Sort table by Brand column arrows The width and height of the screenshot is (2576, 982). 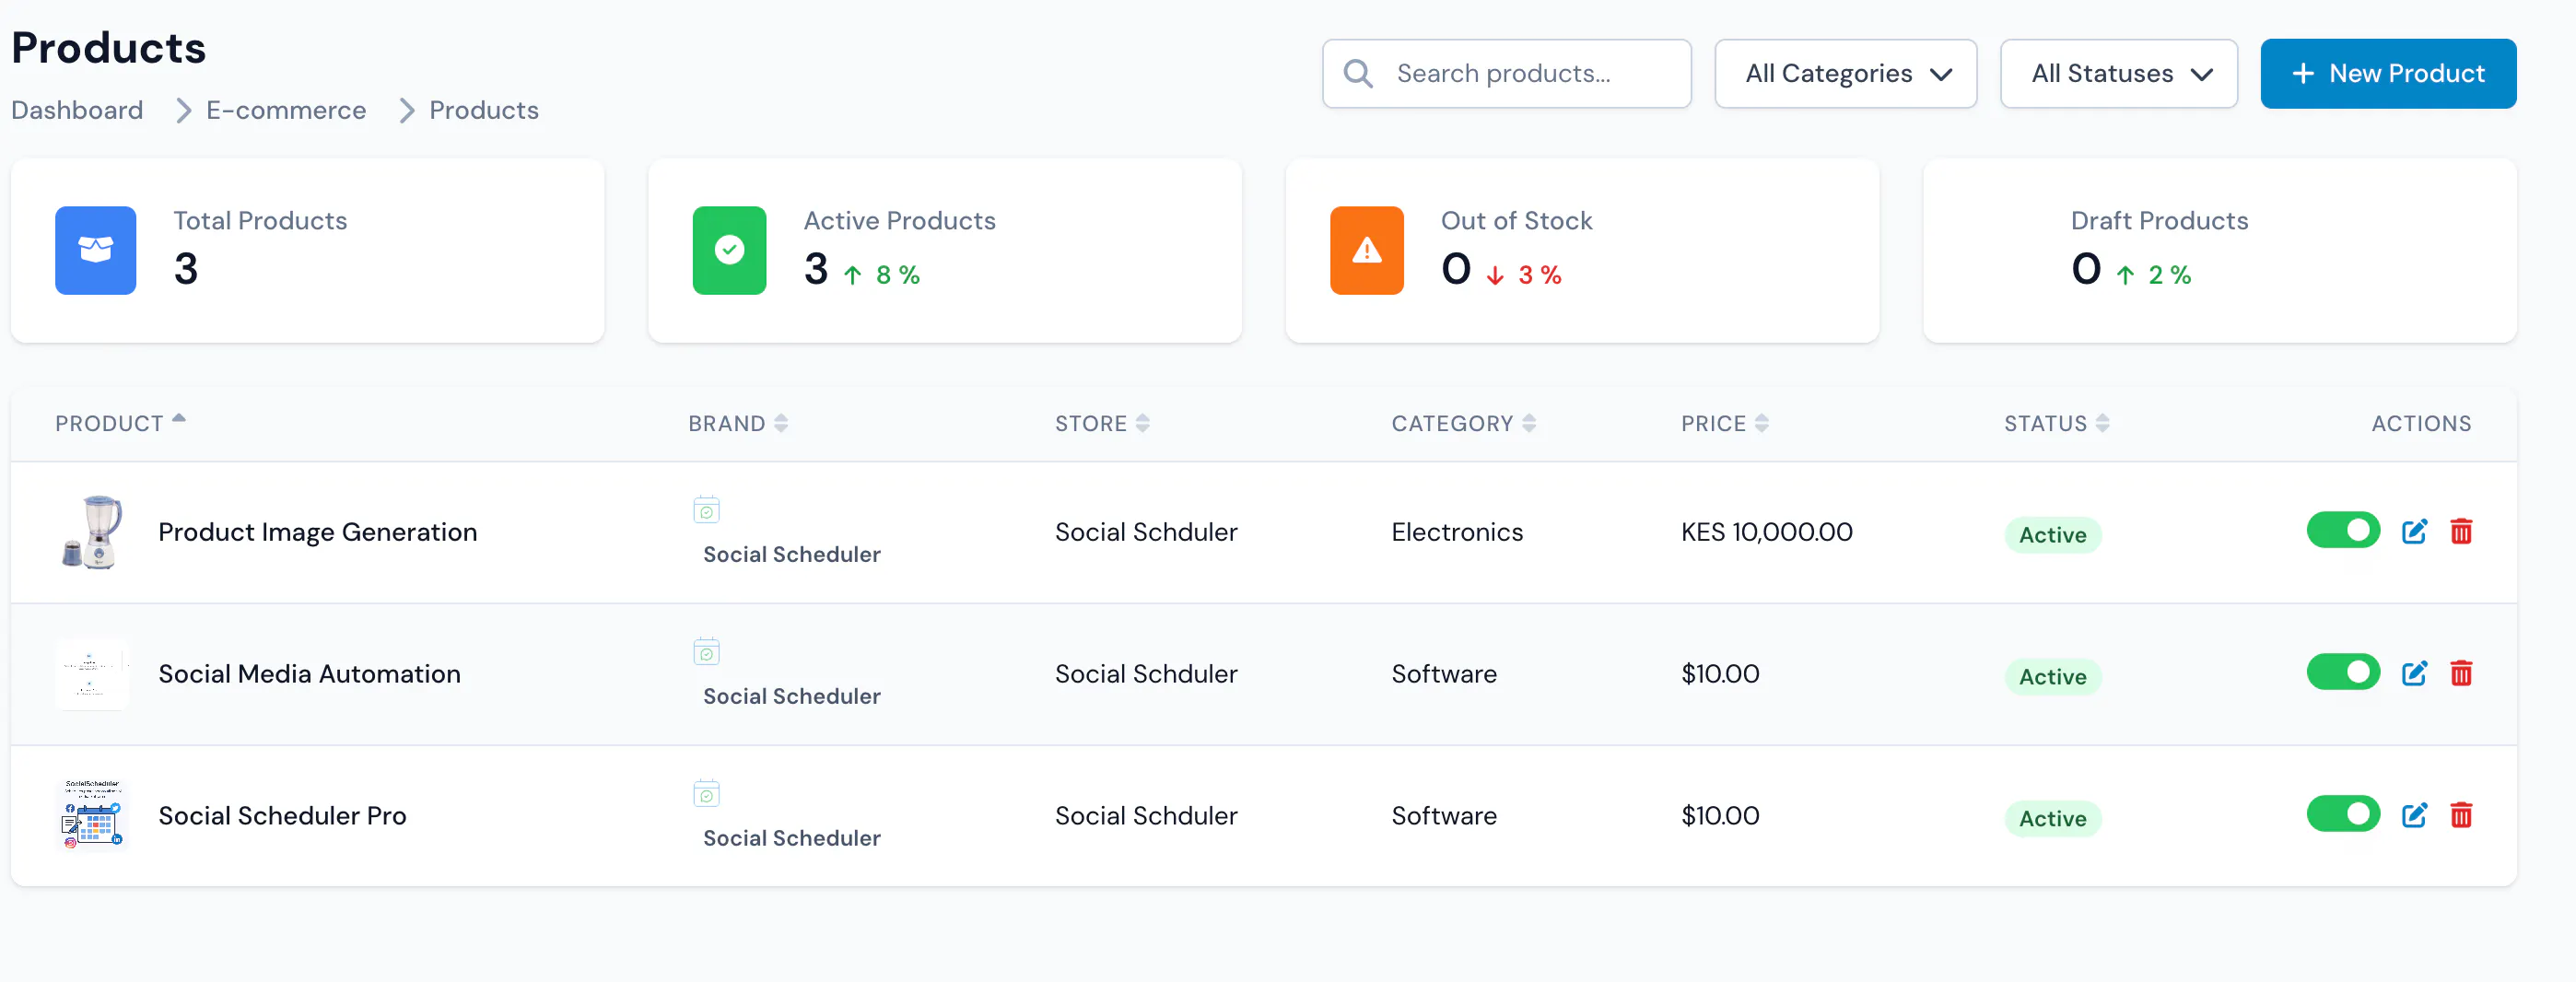point(781,423)
